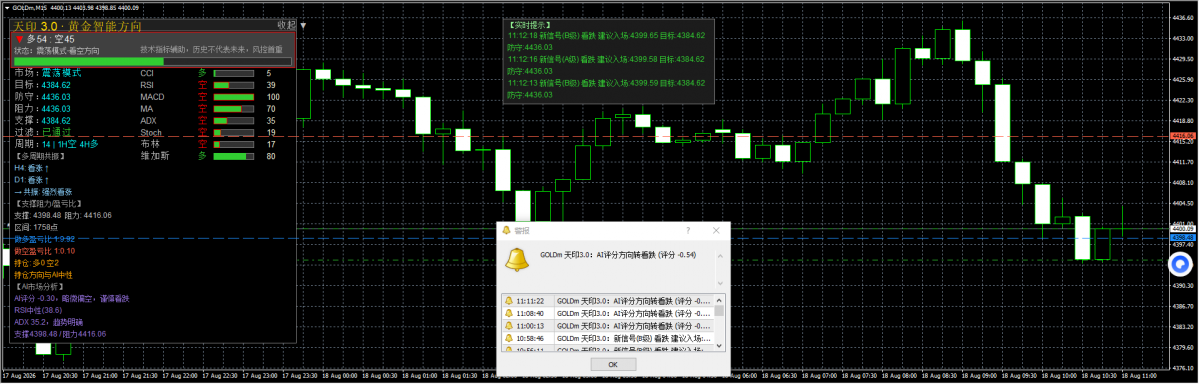Click the MA strength bar
Viewport: 1199px width, 384px height.
coord(233,109)
